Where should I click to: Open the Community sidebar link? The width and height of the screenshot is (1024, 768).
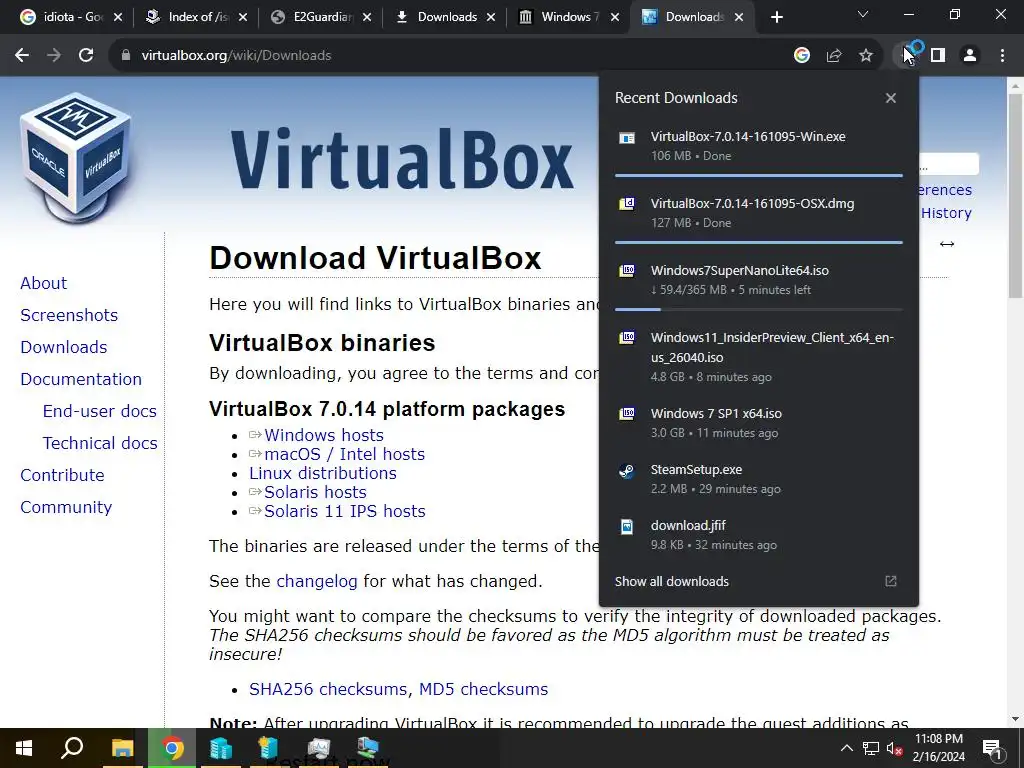tap(66, 507)
